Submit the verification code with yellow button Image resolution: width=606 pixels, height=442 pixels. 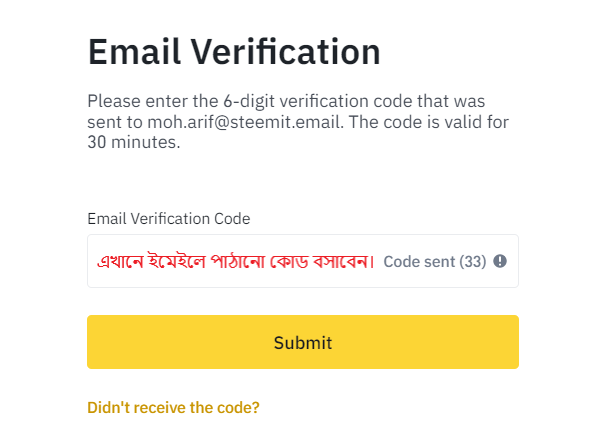coord(303,342)
